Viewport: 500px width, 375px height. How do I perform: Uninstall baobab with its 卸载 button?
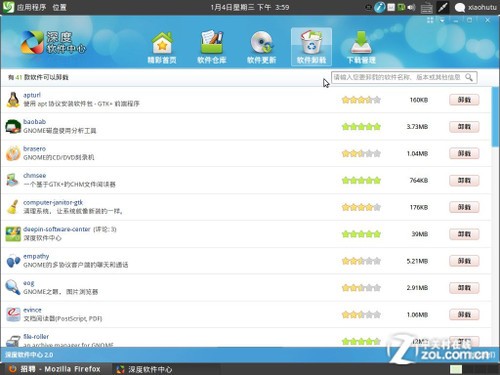coord(464,127)
